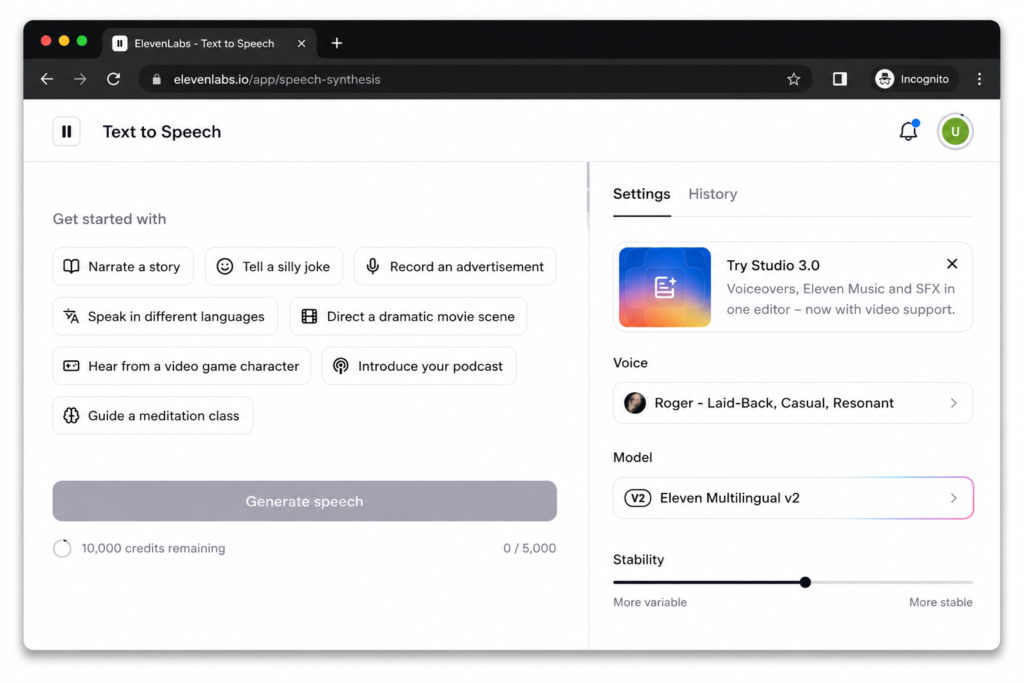Click the 'More stable' stability label
Screen dimensions: 1024x683
click(x=940, y=602)
